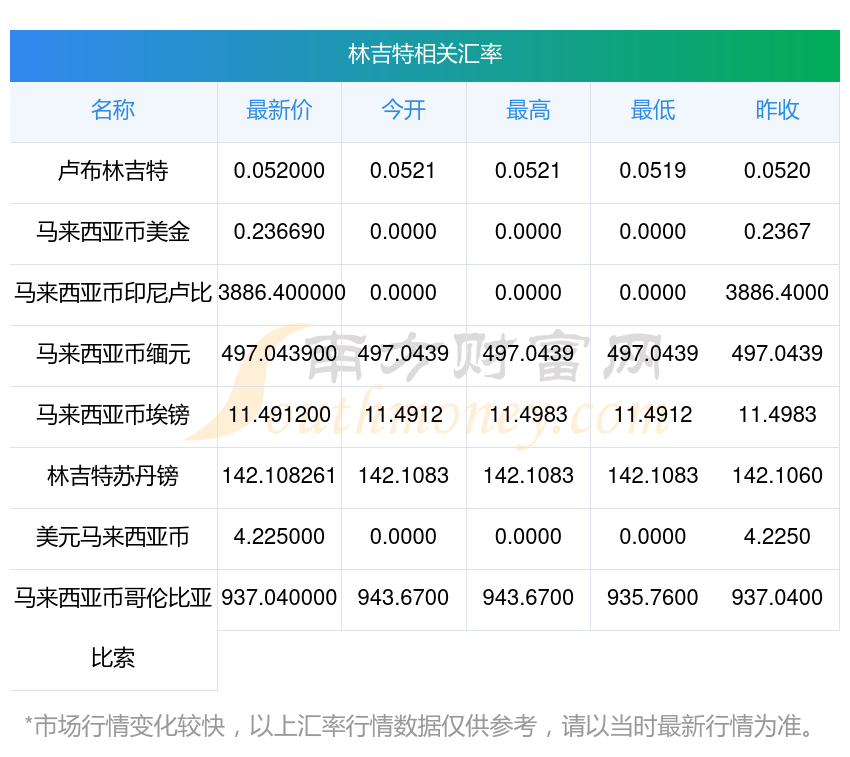Select the previous close 4.2250
850x757 pixels.
(777, 537)
